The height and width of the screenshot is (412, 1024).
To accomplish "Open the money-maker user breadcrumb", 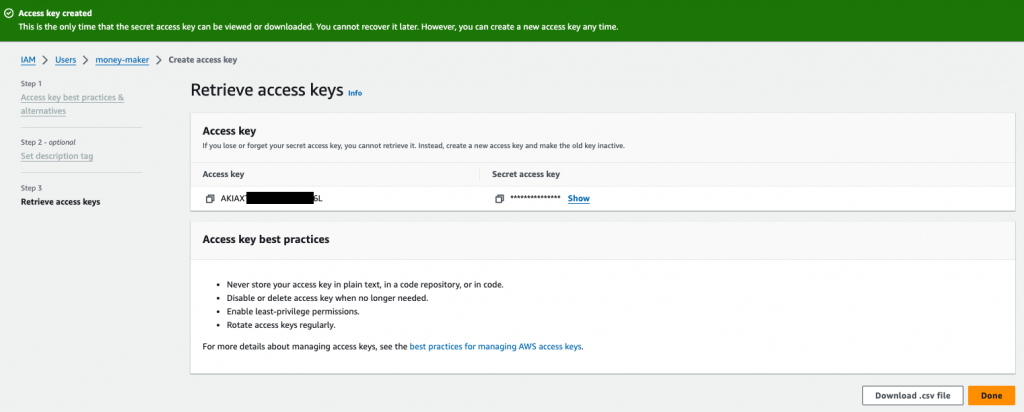I will (122, 60).
